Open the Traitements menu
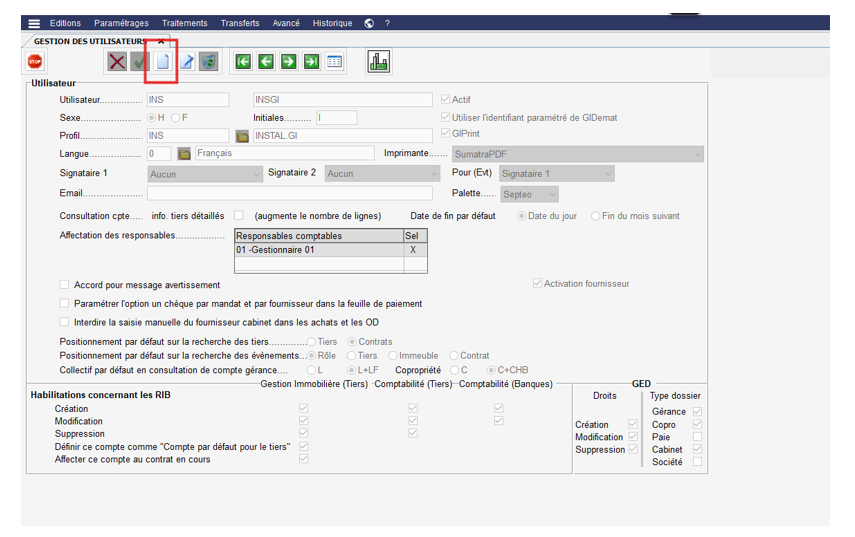 (x=184, y=23)
